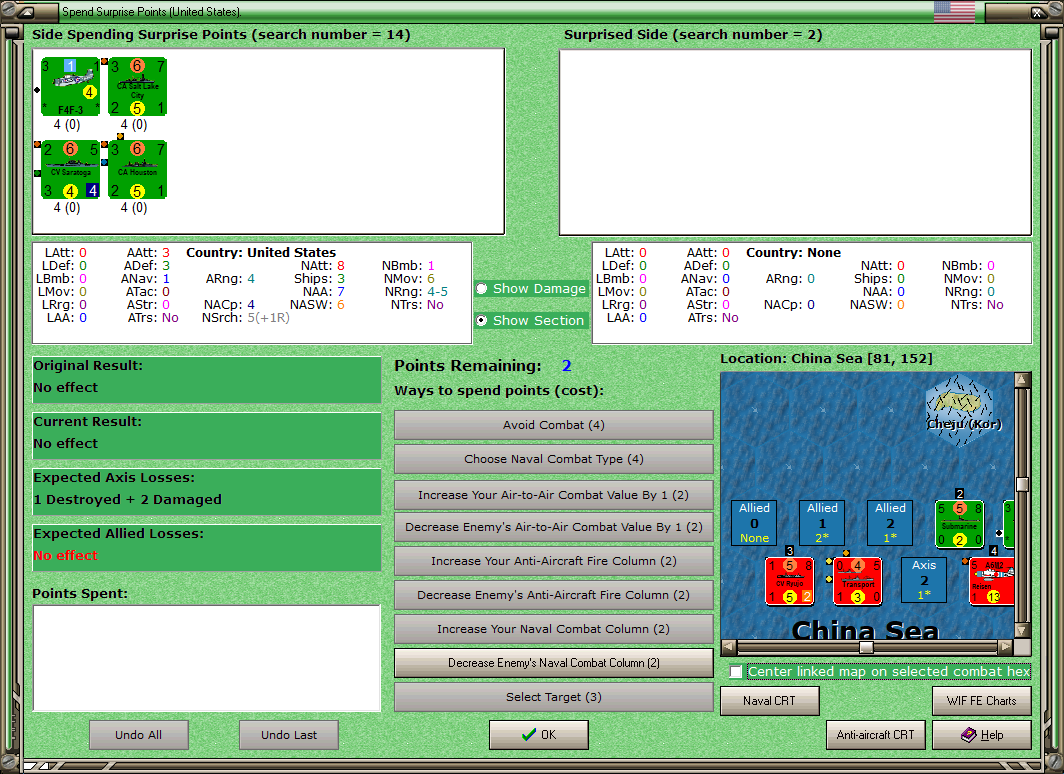The height and width of the screenshot is (774, 1064).
Task: Open the WIF FE Charts
Action: pos(982,701)
